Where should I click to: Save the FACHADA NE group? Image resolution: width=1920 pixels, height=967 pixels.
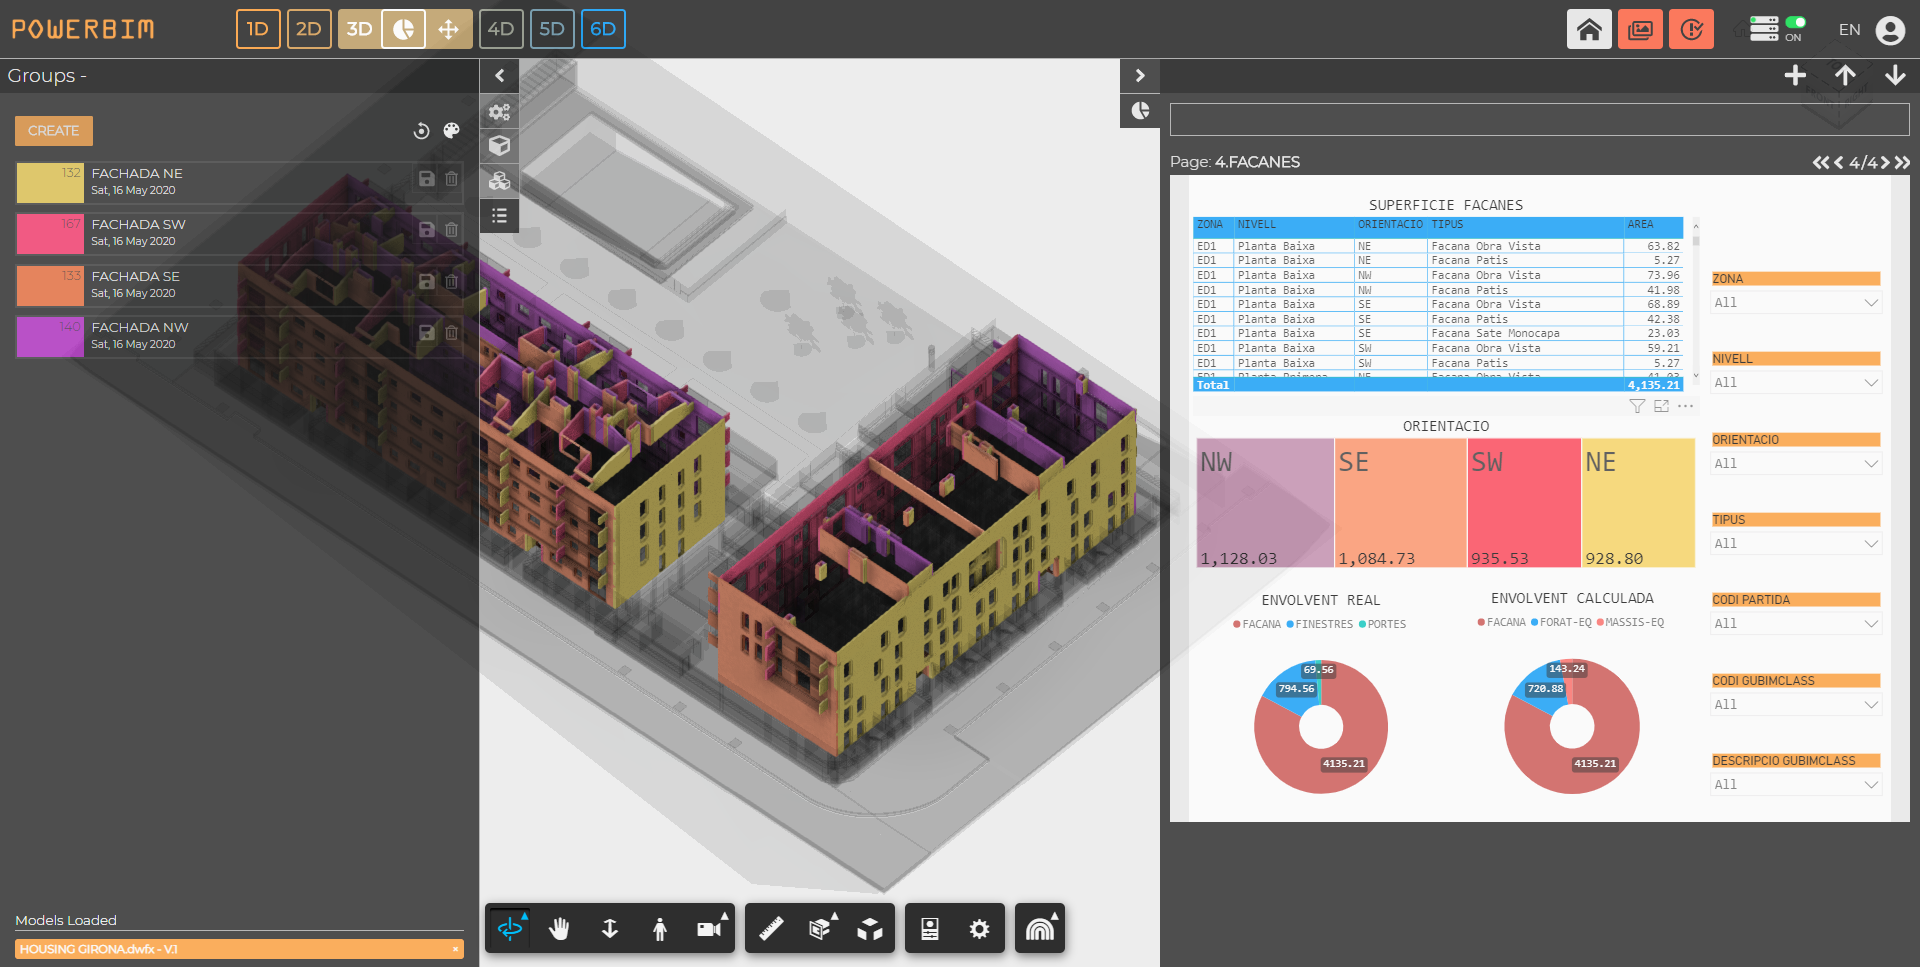pos(426,179)
